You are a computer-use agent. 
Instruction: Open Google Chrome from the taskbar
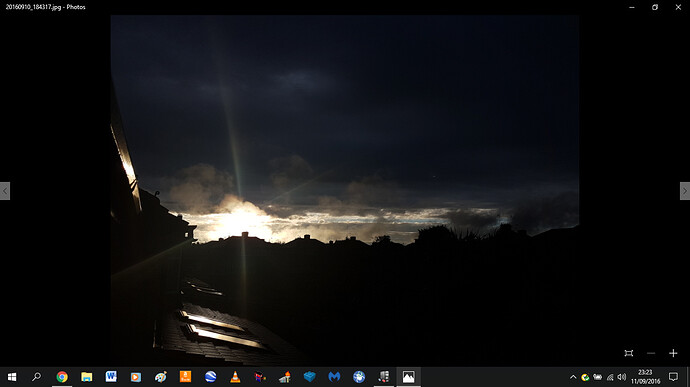click(62, 377)
